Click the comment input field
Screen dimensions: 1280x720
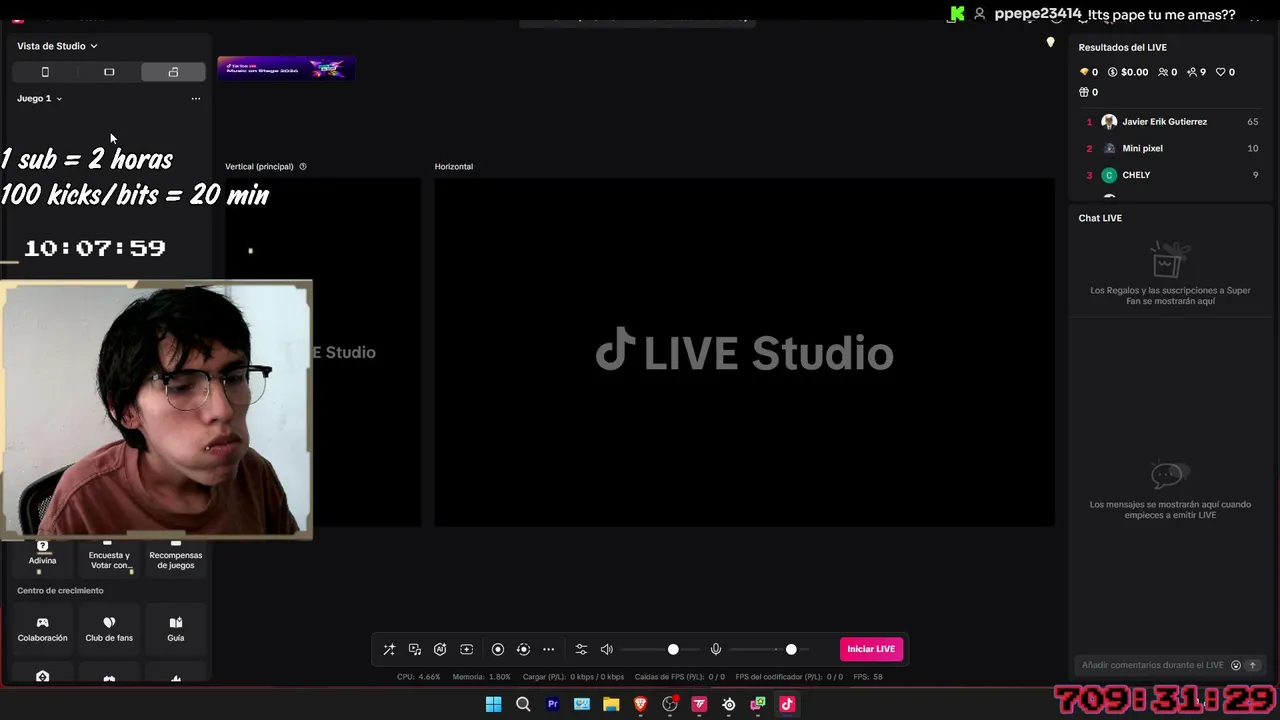pos(1152,665)
